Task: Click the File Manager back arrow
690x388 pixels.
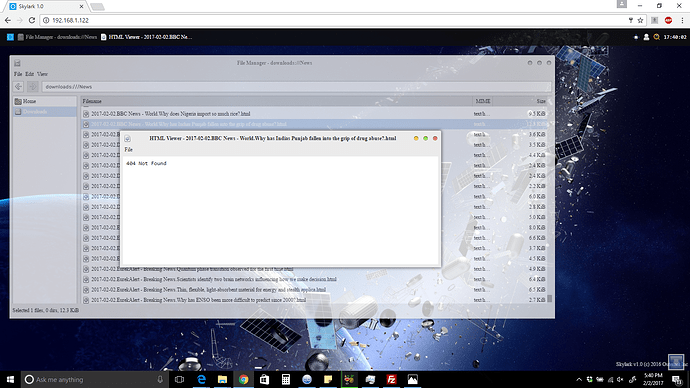Action: [18, 87]
